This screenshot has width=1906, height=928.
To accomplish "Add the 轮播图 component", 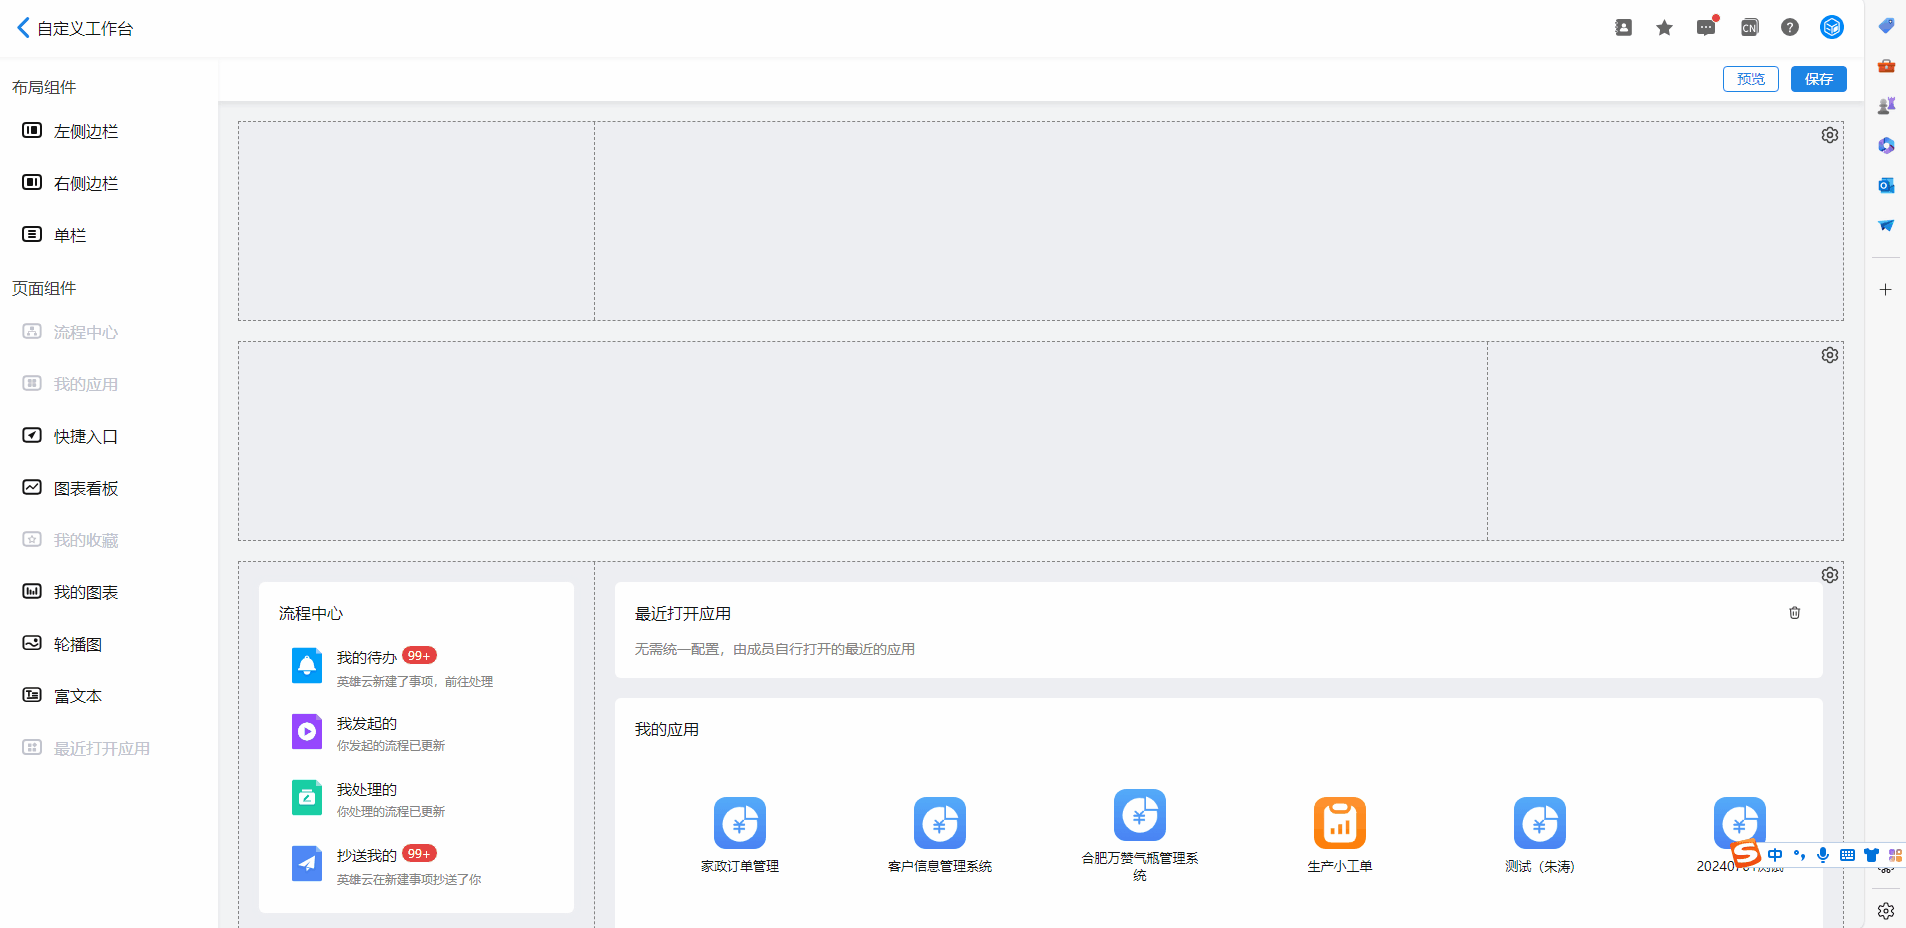I will click(x=77, y=644).
